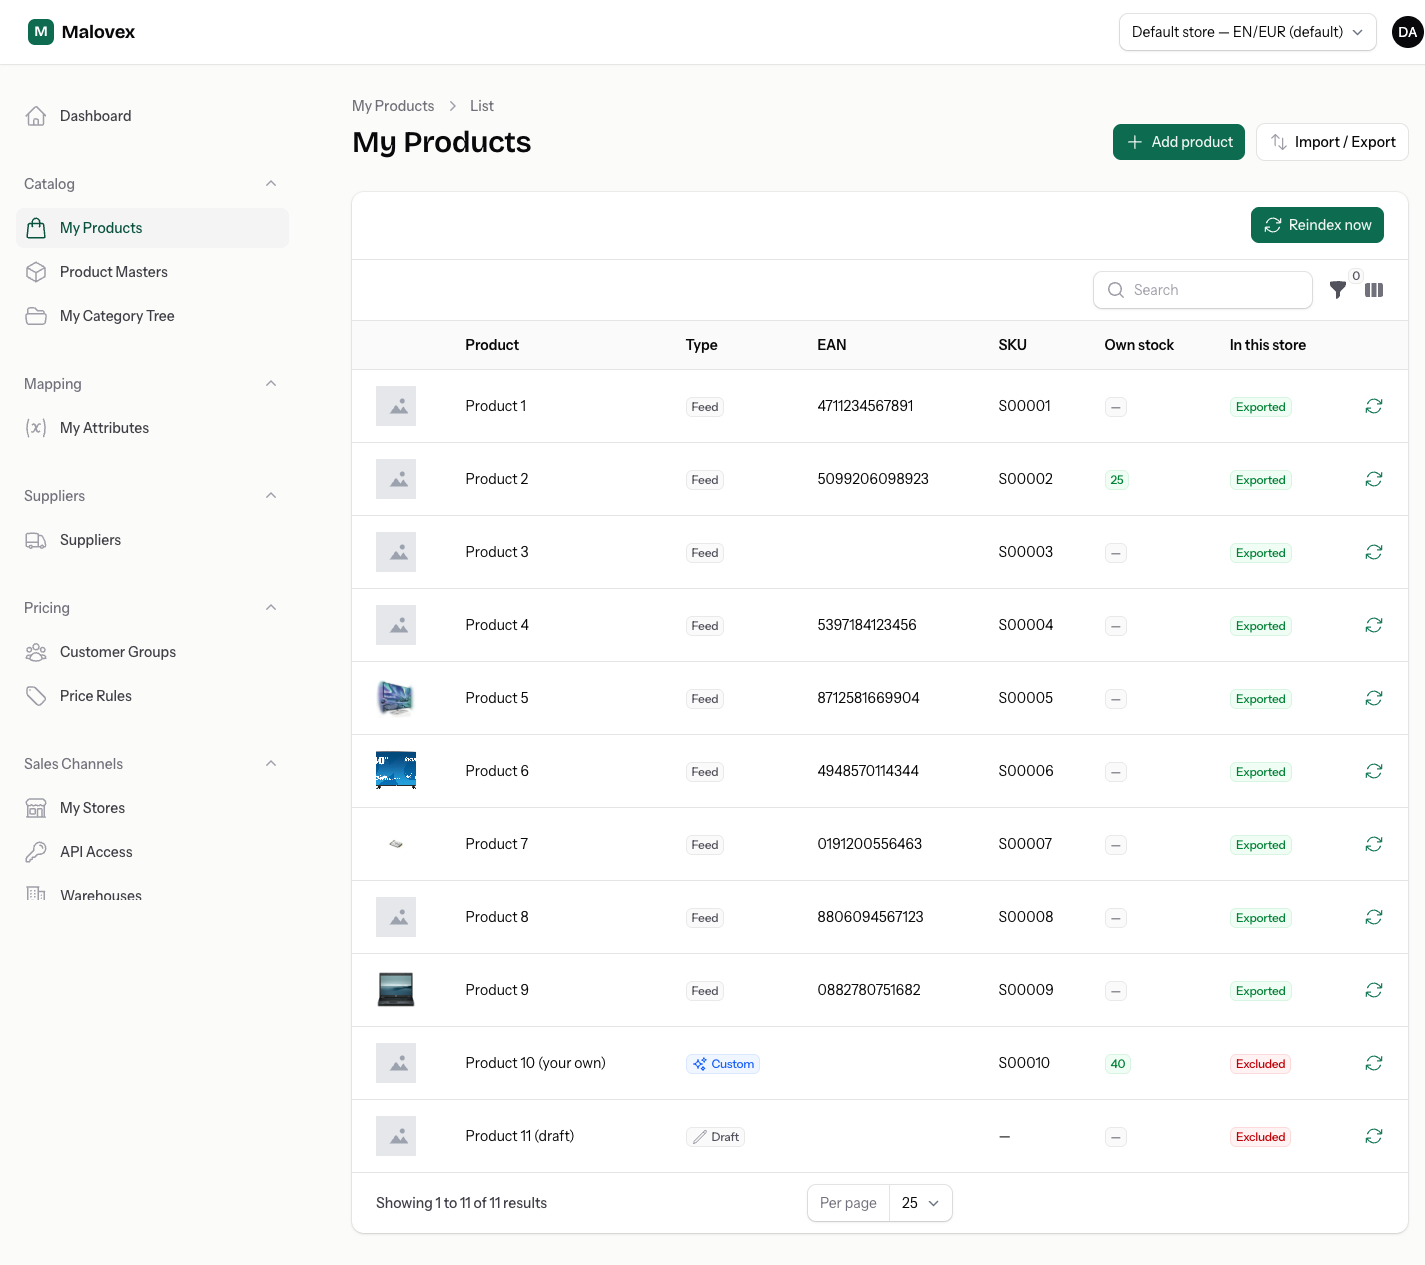Image resolution: width=1425 pixels, height=1265 pixels.
Task: Click the Draft type badge
Action: click(715, 1137)
